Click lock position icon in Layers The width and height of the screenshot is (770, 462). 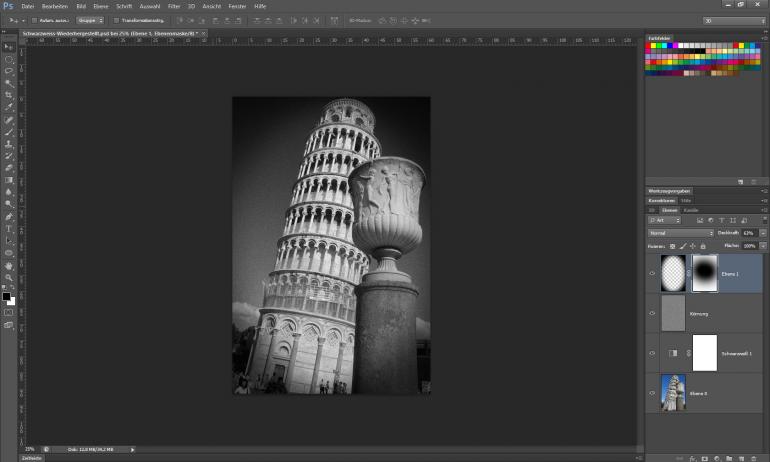[x=693, y=246]
